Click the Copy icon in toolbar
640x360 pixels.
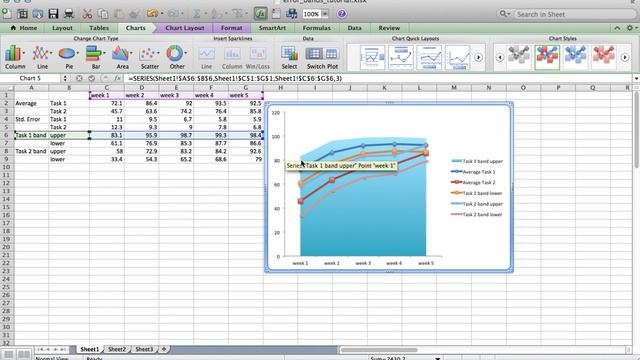click(x=103, y=14)
